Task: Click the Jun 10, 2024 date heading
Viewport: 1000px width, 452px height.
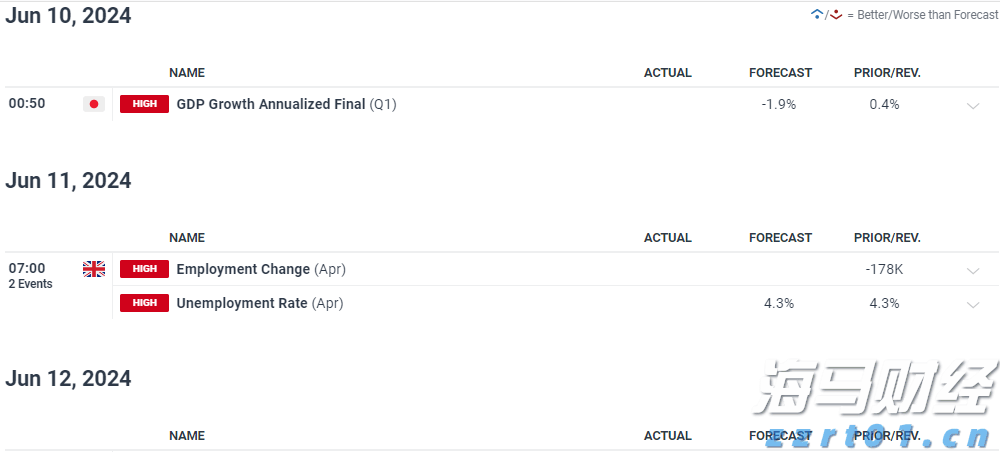Action: point(68,16)
